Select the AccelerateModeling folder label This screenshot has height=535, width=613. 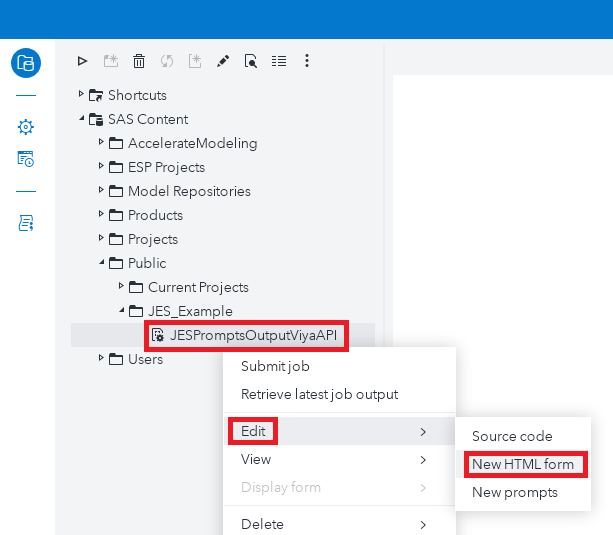(193, 143)
